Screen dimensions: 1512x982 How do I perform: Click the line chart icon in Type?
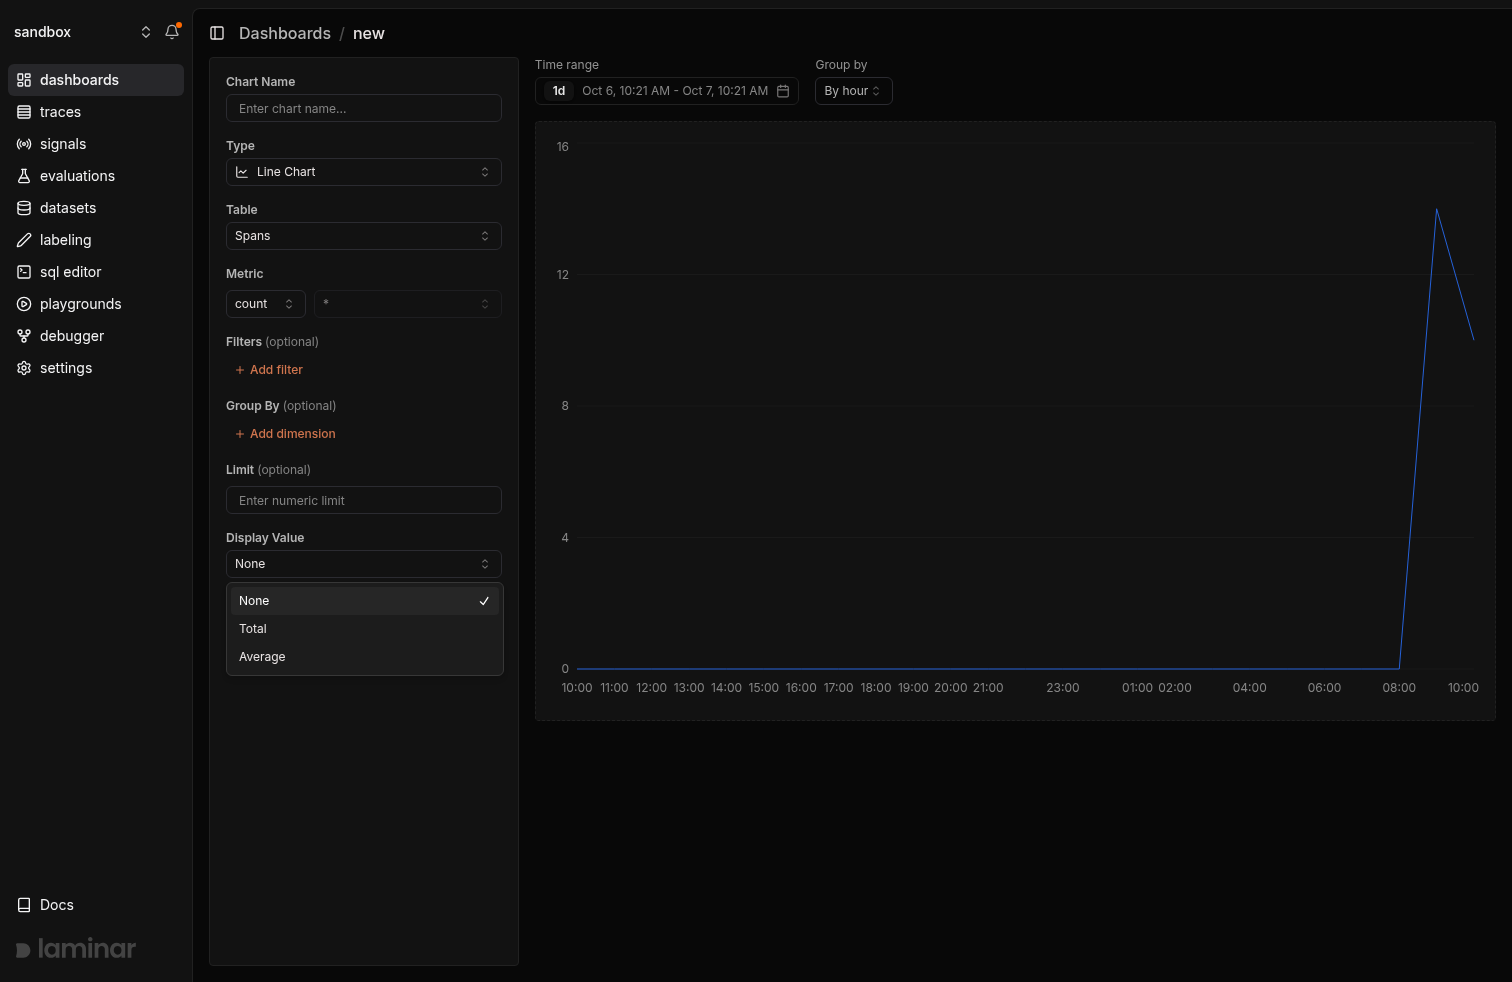(242, 172)
